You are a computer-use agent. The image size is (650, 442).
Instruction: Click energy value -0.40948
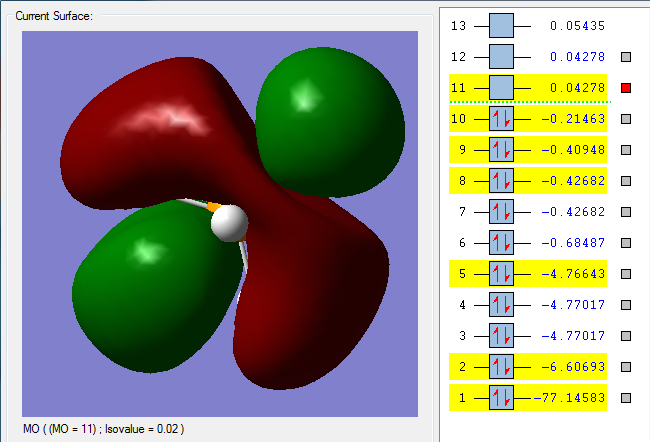(573, 150)
